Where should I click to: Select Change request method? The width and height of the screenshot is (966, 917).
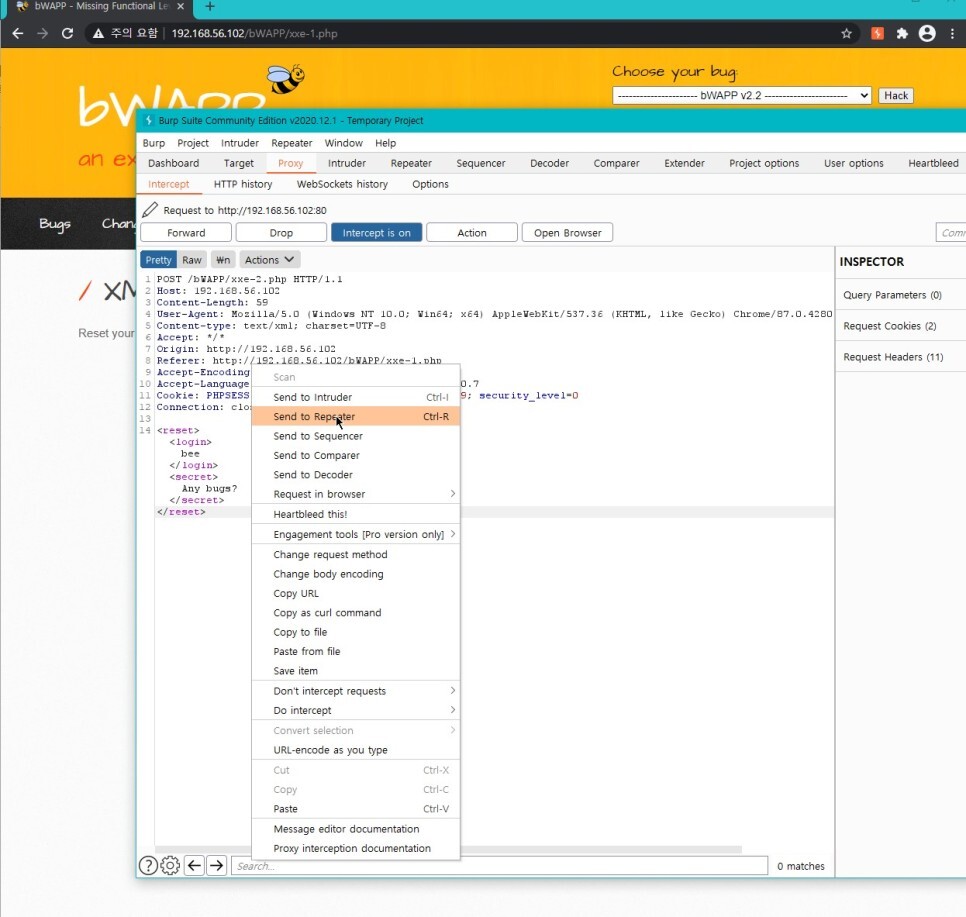click(x=356, y=555)
